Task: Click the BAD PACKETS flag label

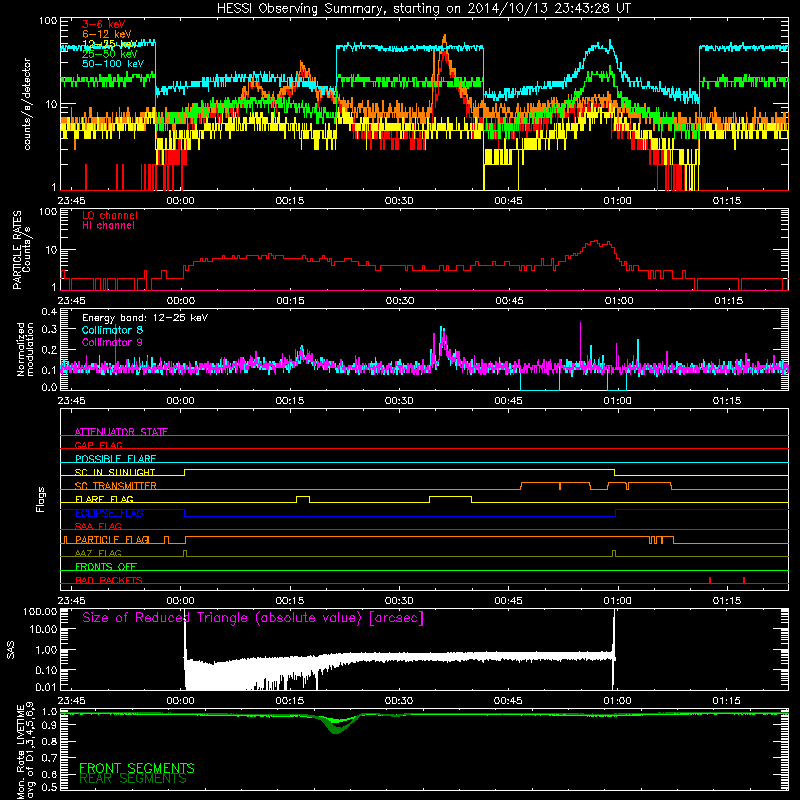Action: point(109,580)
